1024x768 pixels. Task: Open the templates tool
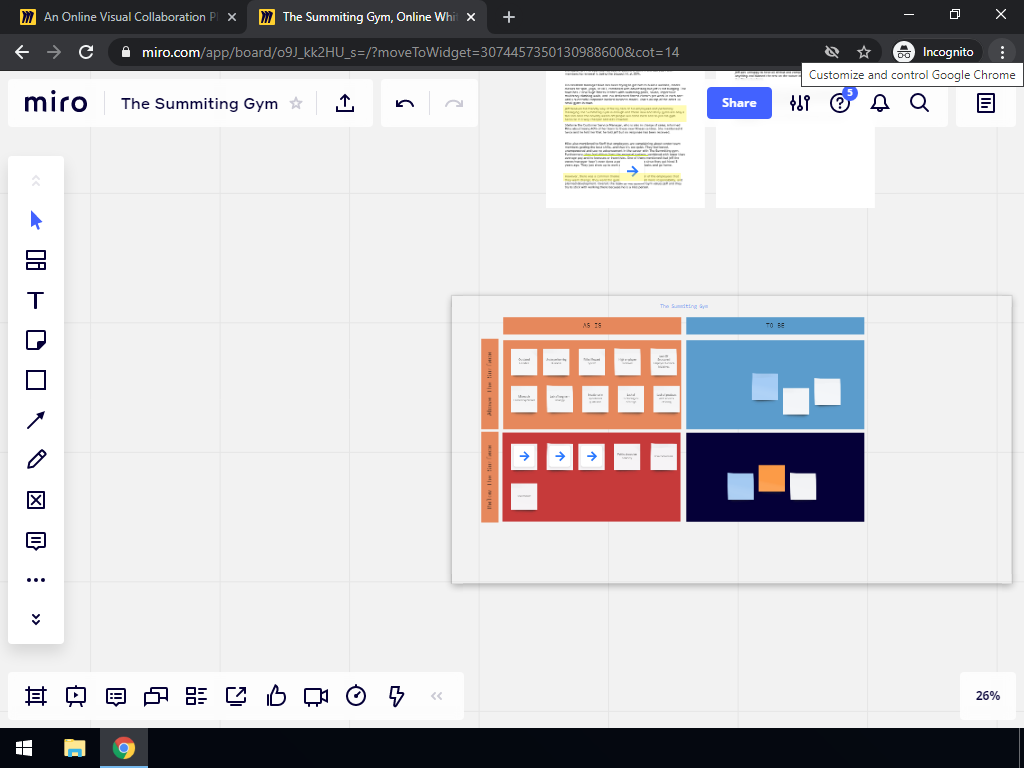pos(36,261)
